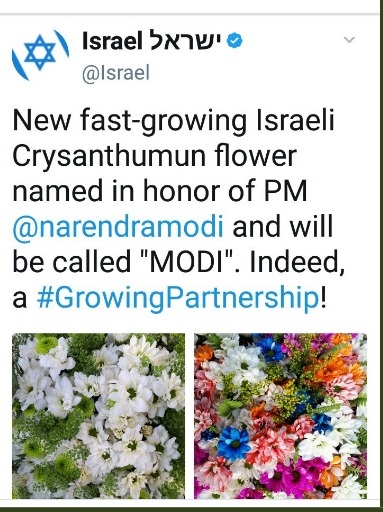The image size is (383, 512).
Task: Click the @Israel handle
Action: [116, 73]
